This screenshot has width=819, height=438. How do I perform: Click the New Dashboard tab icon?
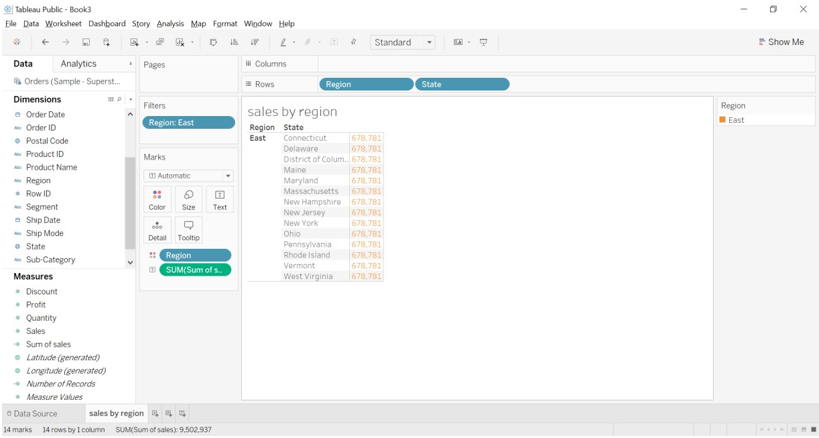point(168,413)
